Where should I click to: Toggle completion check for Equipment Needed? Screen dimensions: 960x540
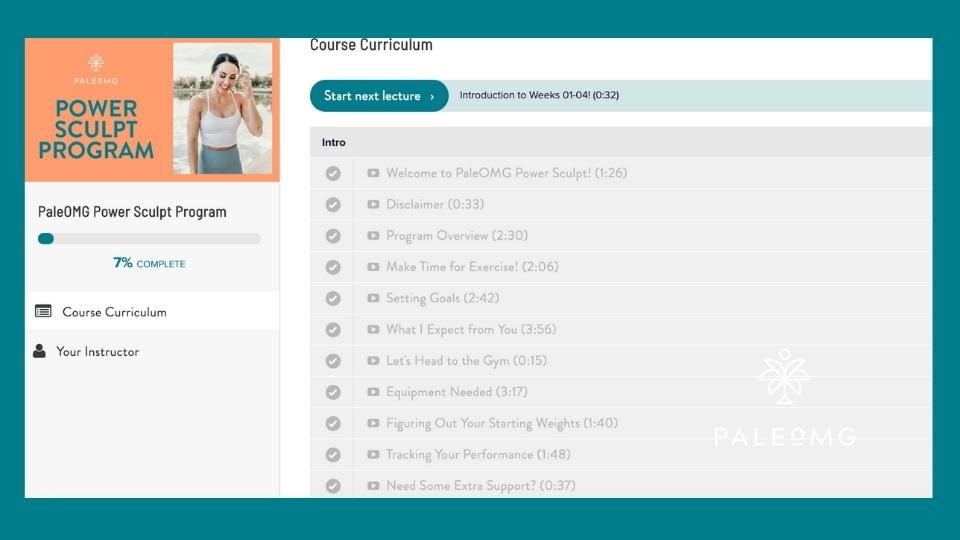click(333, 392)
